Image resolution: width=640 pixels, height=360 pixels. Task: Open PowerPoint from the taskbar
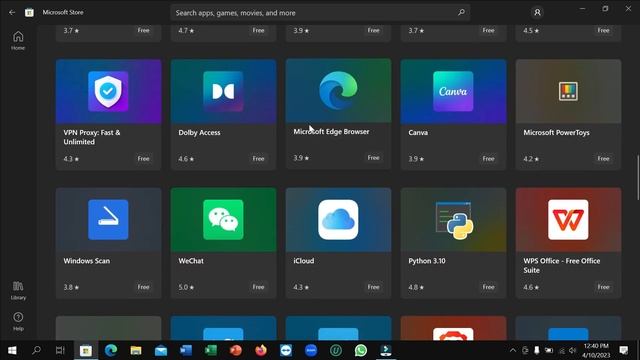point(236,350)
